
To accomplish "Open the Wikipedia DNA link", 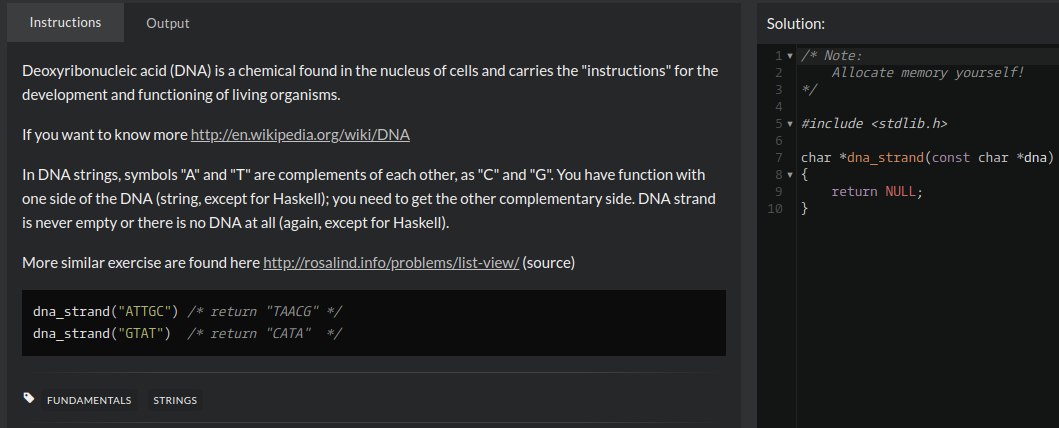I will 300,135.
